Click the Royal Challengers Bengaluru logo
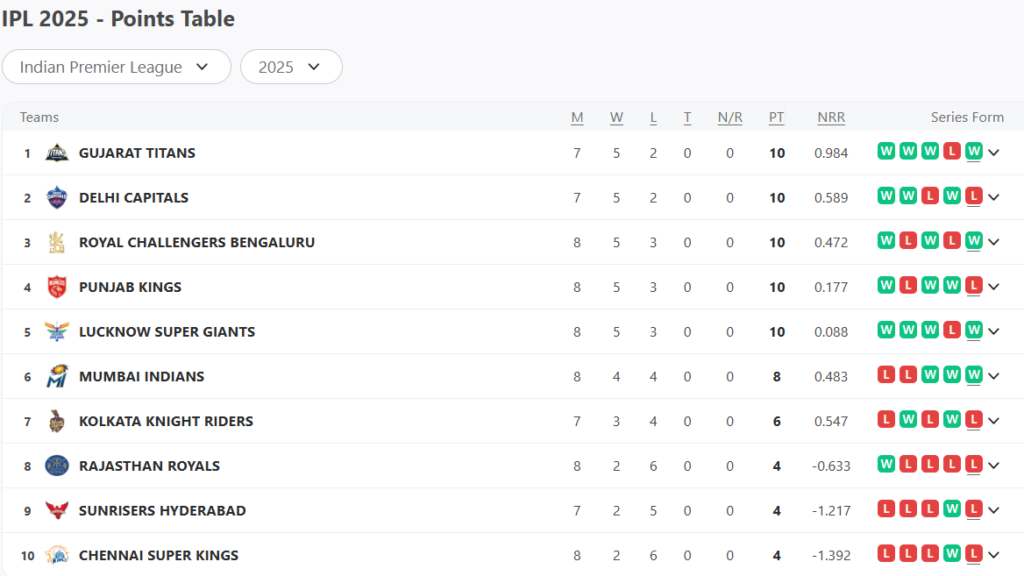 (57, 241)
